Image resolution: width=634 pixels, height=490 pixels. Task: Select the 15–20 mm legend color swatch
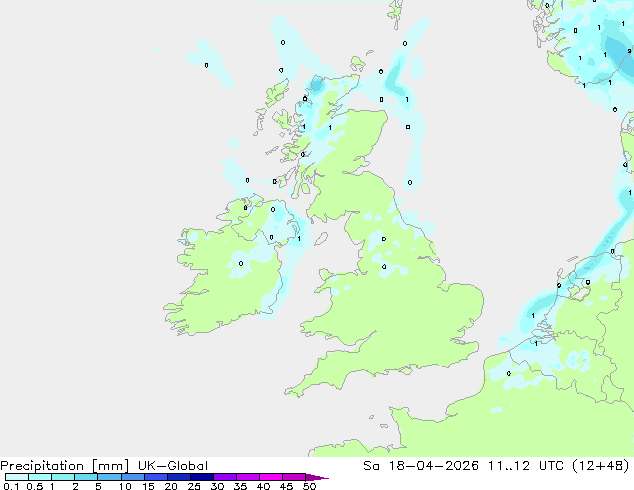click(x=156, y=477)
